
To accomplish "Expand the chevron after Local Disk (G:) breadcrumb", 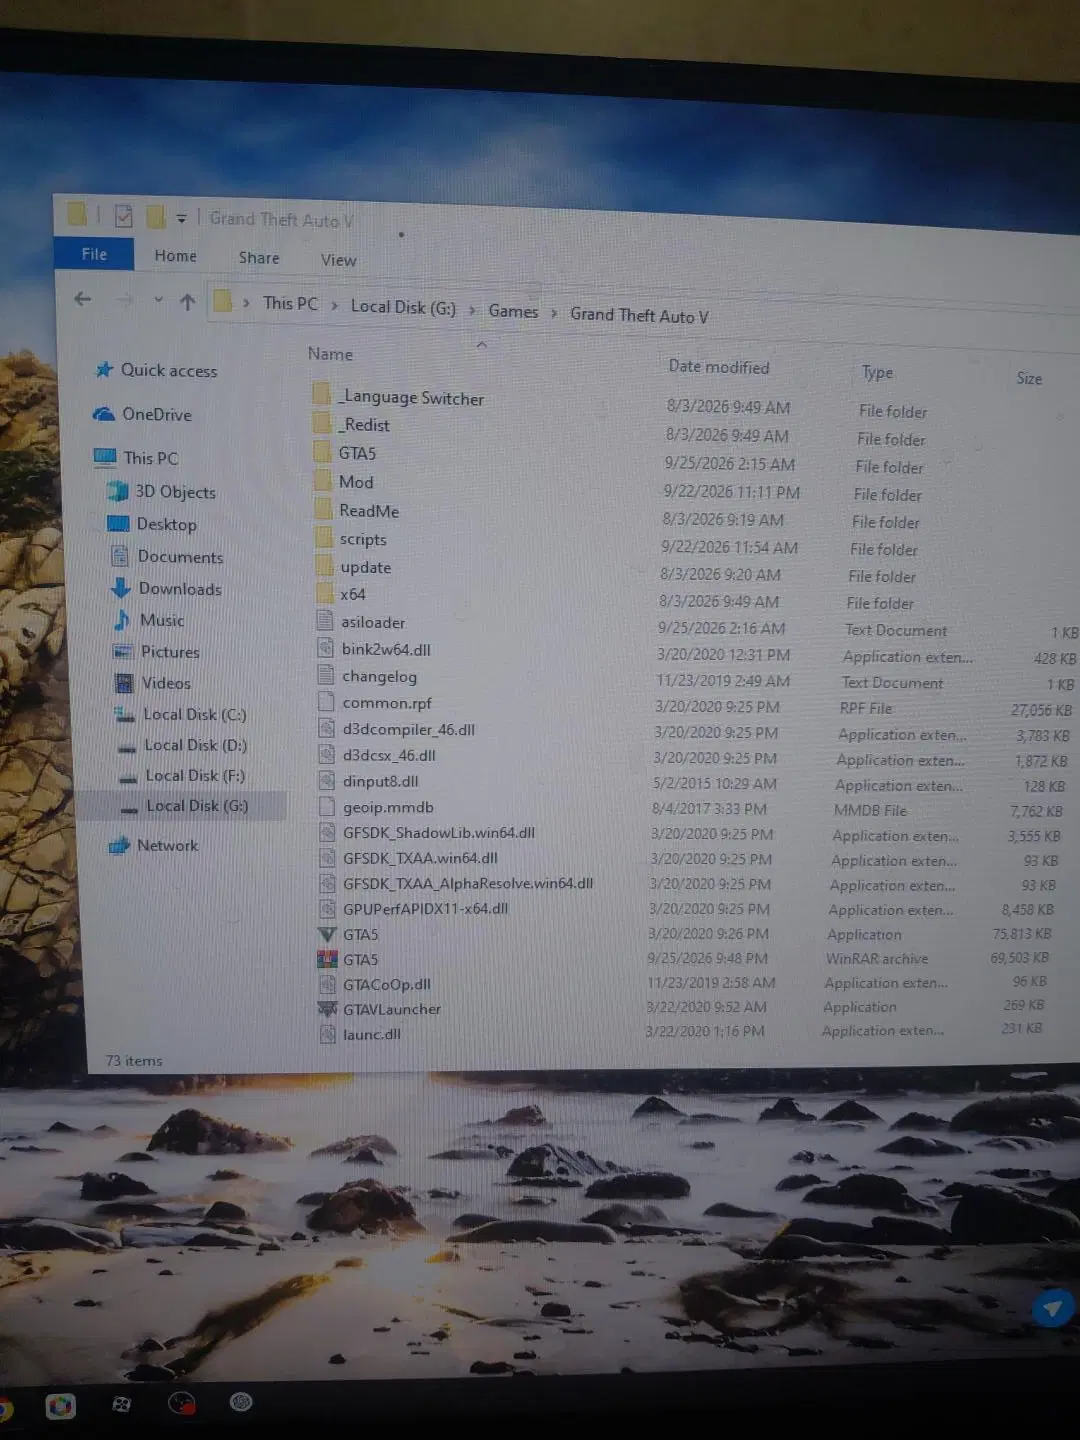I will click(x=472, y=310).
